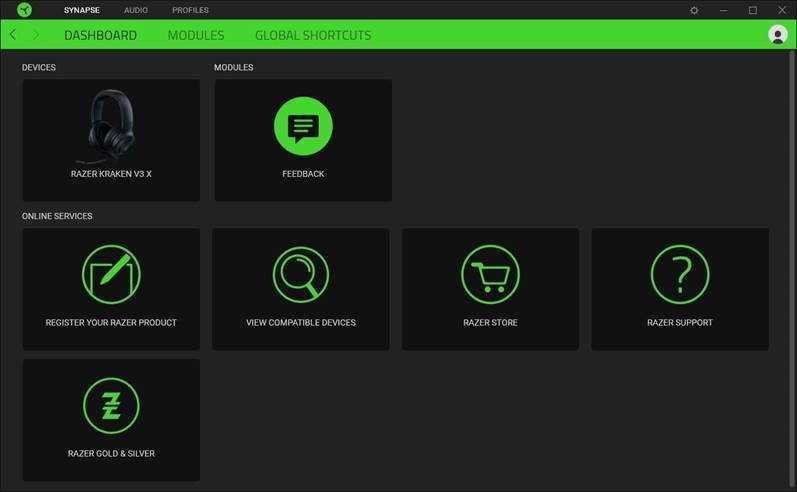Switch to the Profiles tab
This screenshot has width=797, height=492.
coord(190,10)
